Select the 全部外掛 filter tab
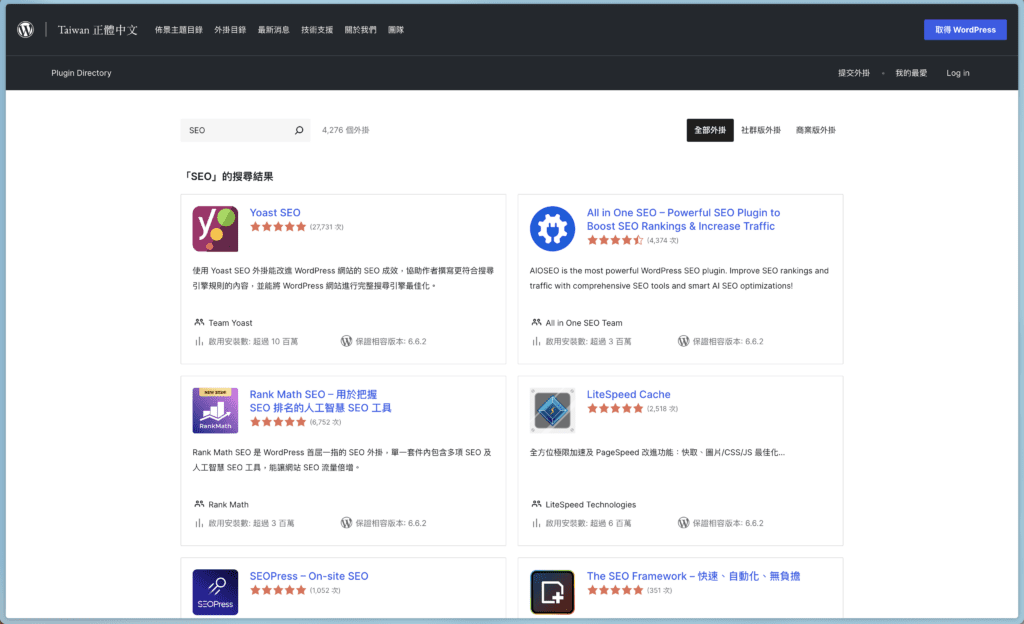Viewport: 1024px width, 624px height. click(710, 130)
